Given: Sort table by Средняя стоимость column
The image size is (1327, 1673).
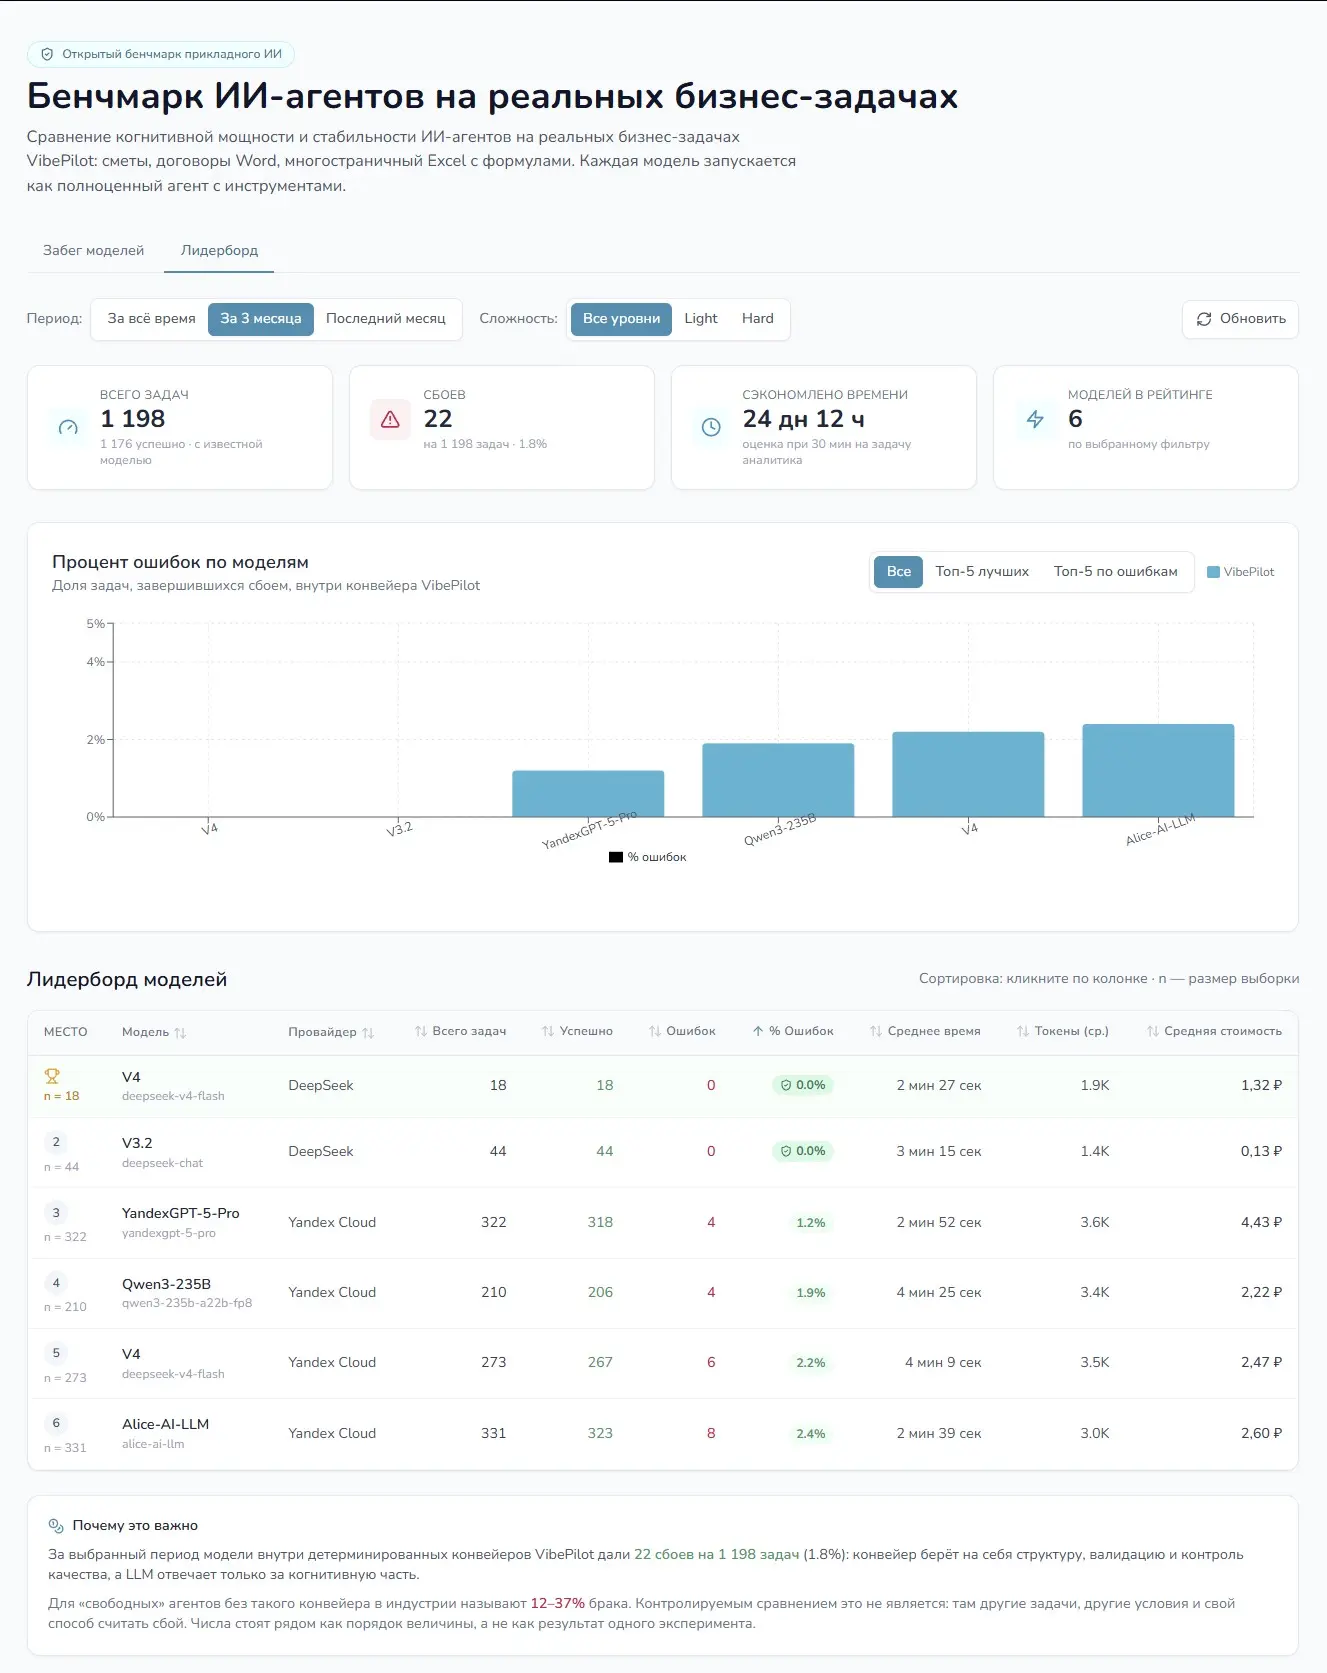Looking at the screenshot, I should (x=1214, y=1031).
